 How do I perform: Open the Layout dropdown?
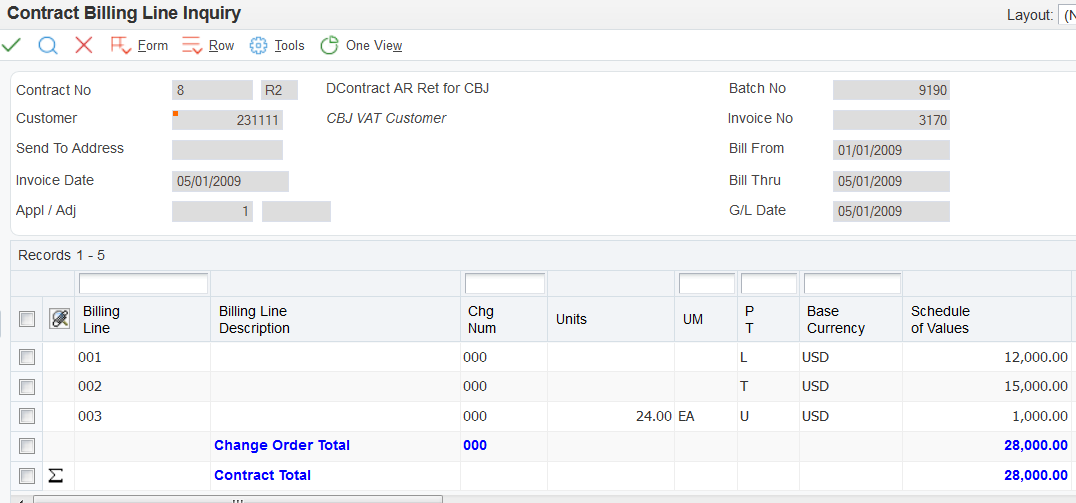pyautogui.click(x=1067, y=15)
